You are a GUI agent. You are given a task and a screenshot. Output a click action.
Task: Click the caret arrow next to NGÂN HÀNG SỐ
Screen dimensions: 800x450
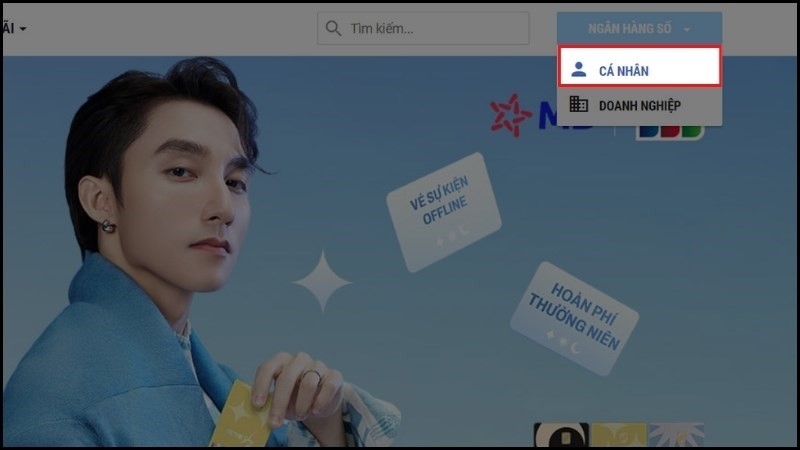[x=687, y=30]
